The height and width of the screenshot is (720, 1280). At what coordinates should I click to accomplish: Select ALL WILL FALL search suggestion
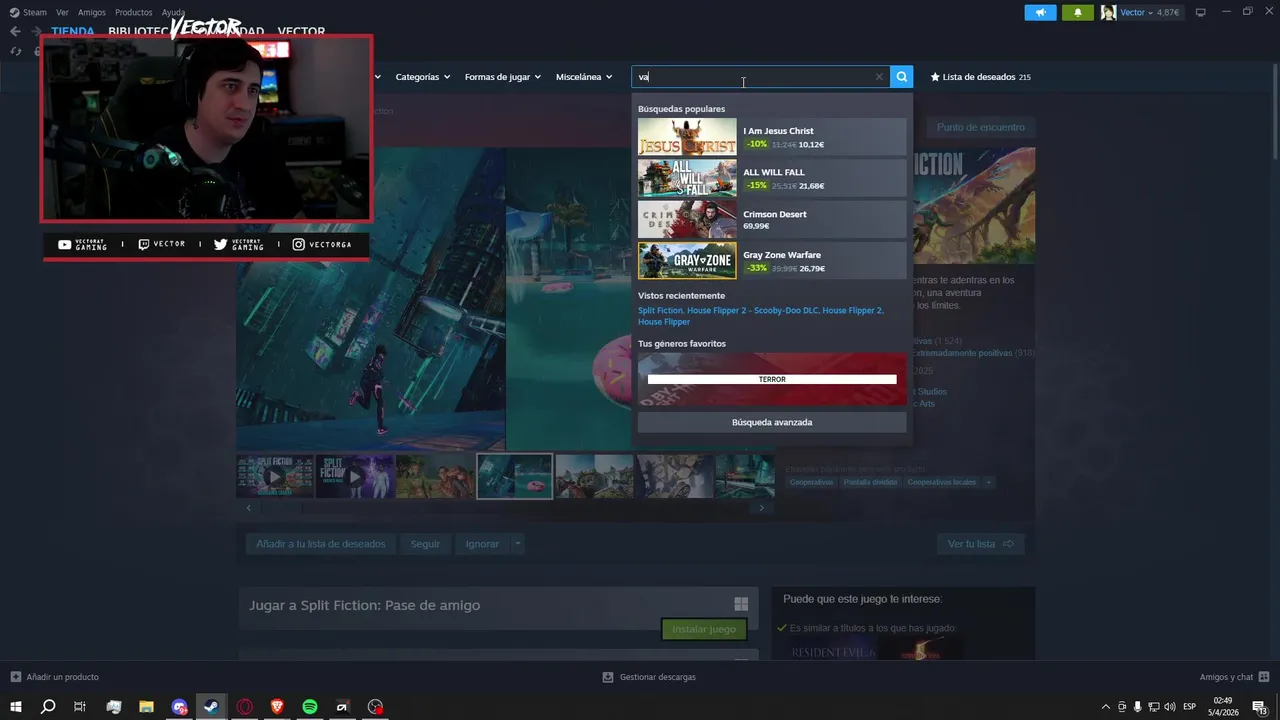coord(772,178)
